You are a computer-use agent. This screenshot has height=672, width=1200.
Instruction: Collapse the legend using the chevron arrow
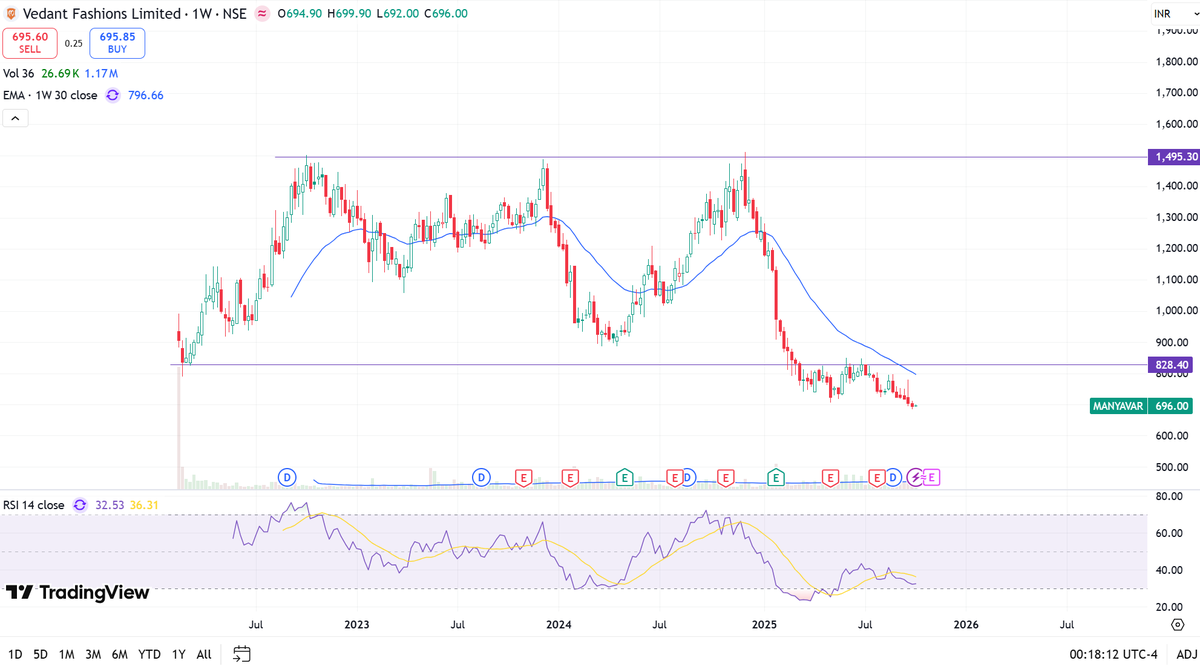pos(15,118)
